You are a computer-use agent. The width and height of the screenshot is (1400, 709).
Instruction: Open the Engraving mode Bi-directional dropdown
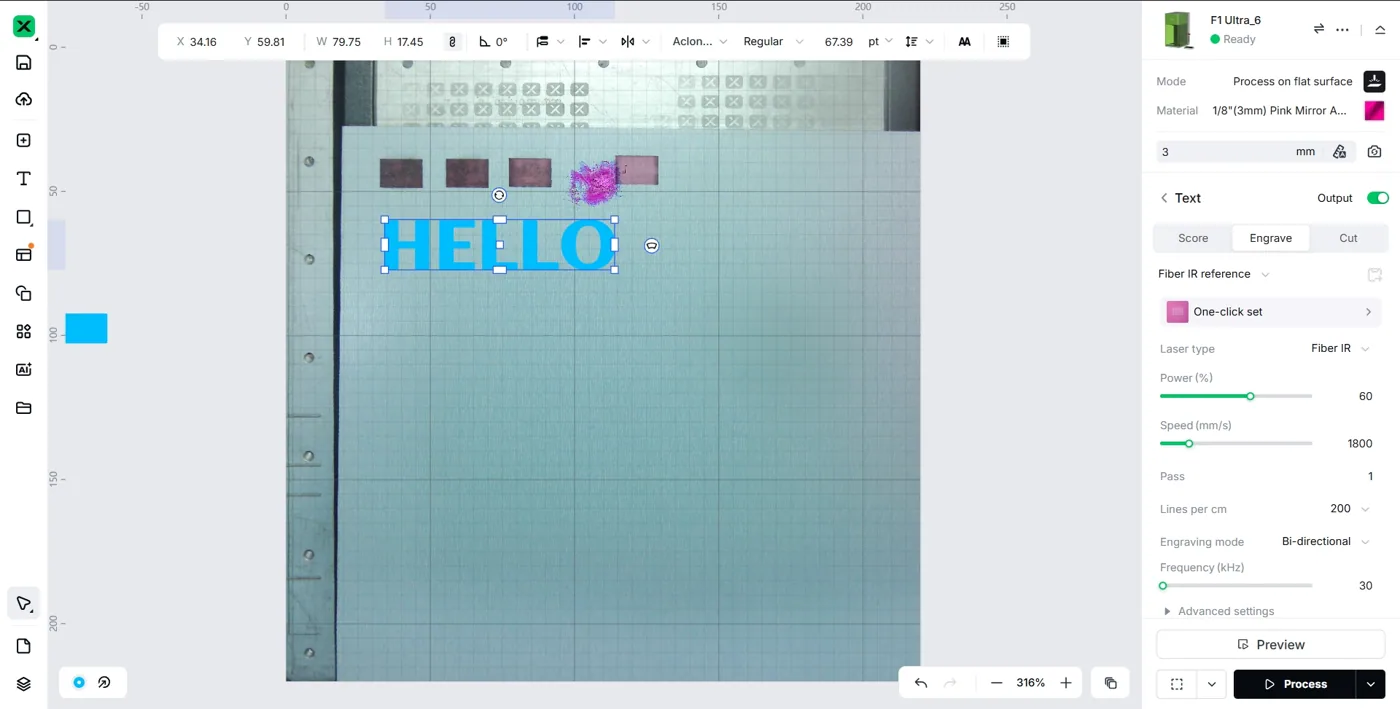click(x=1325, y=541)
